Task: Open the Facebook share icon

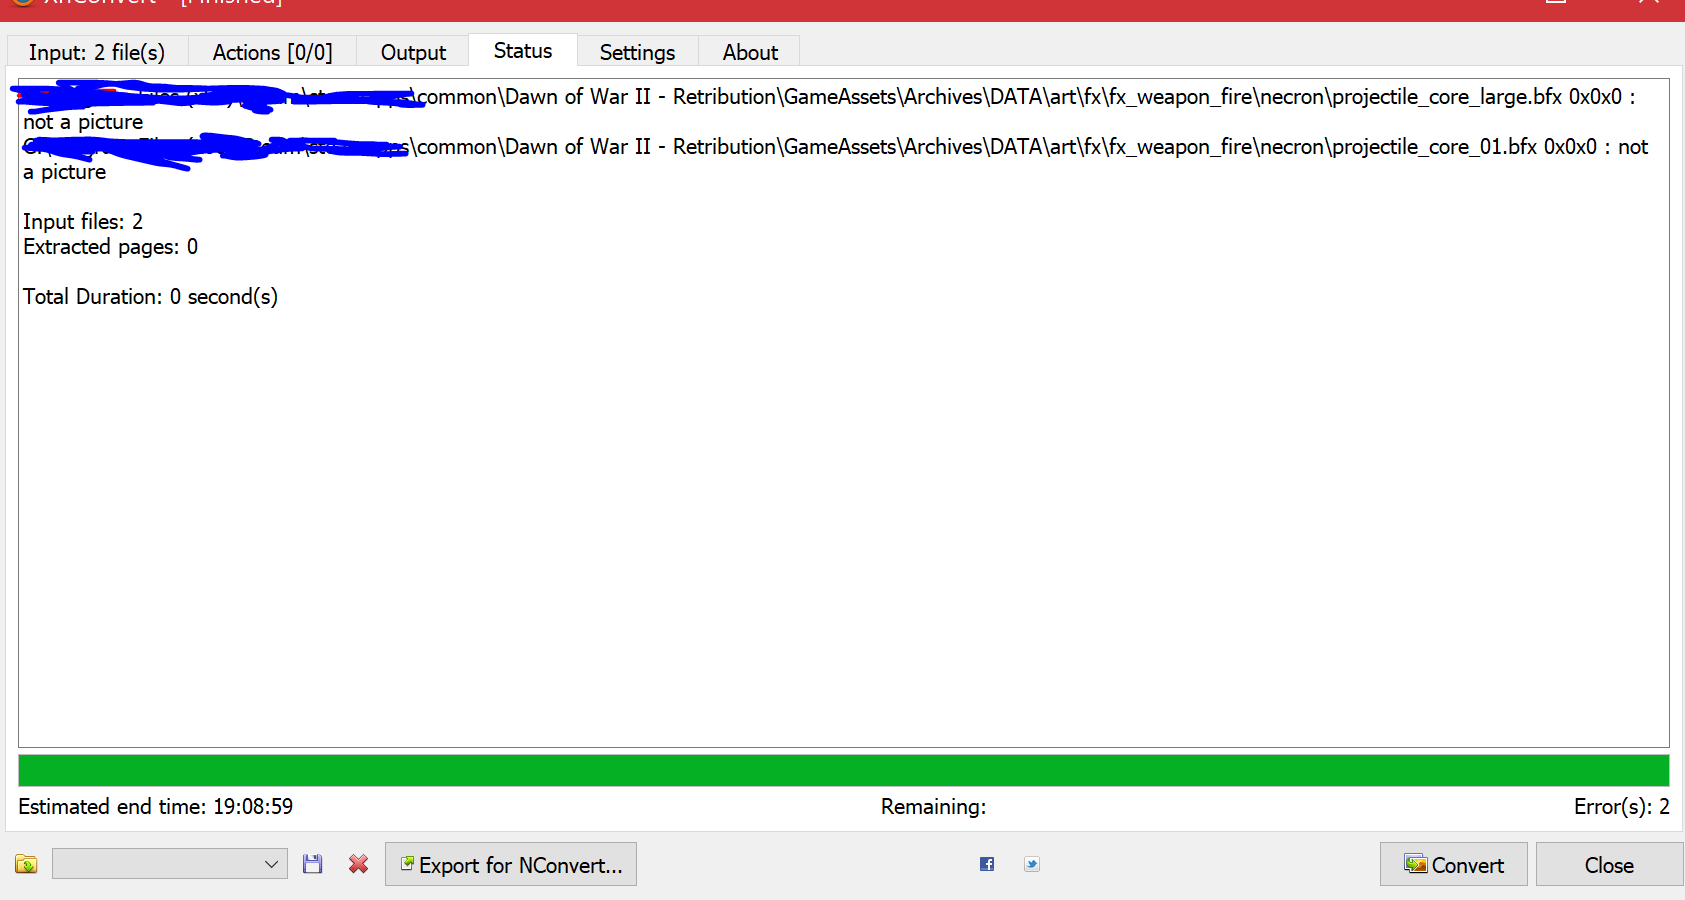Action: 987,864
